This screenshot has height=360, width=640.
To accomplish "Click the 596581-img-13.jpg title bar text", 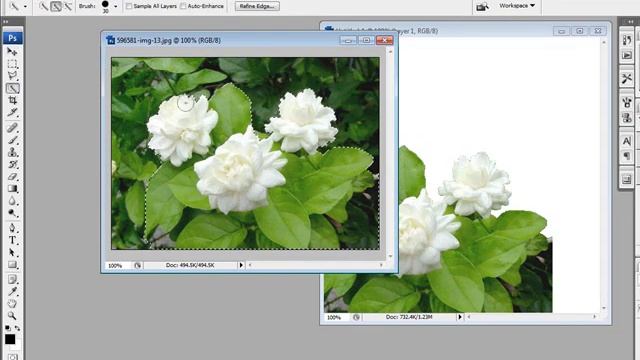I will point(169,40).
